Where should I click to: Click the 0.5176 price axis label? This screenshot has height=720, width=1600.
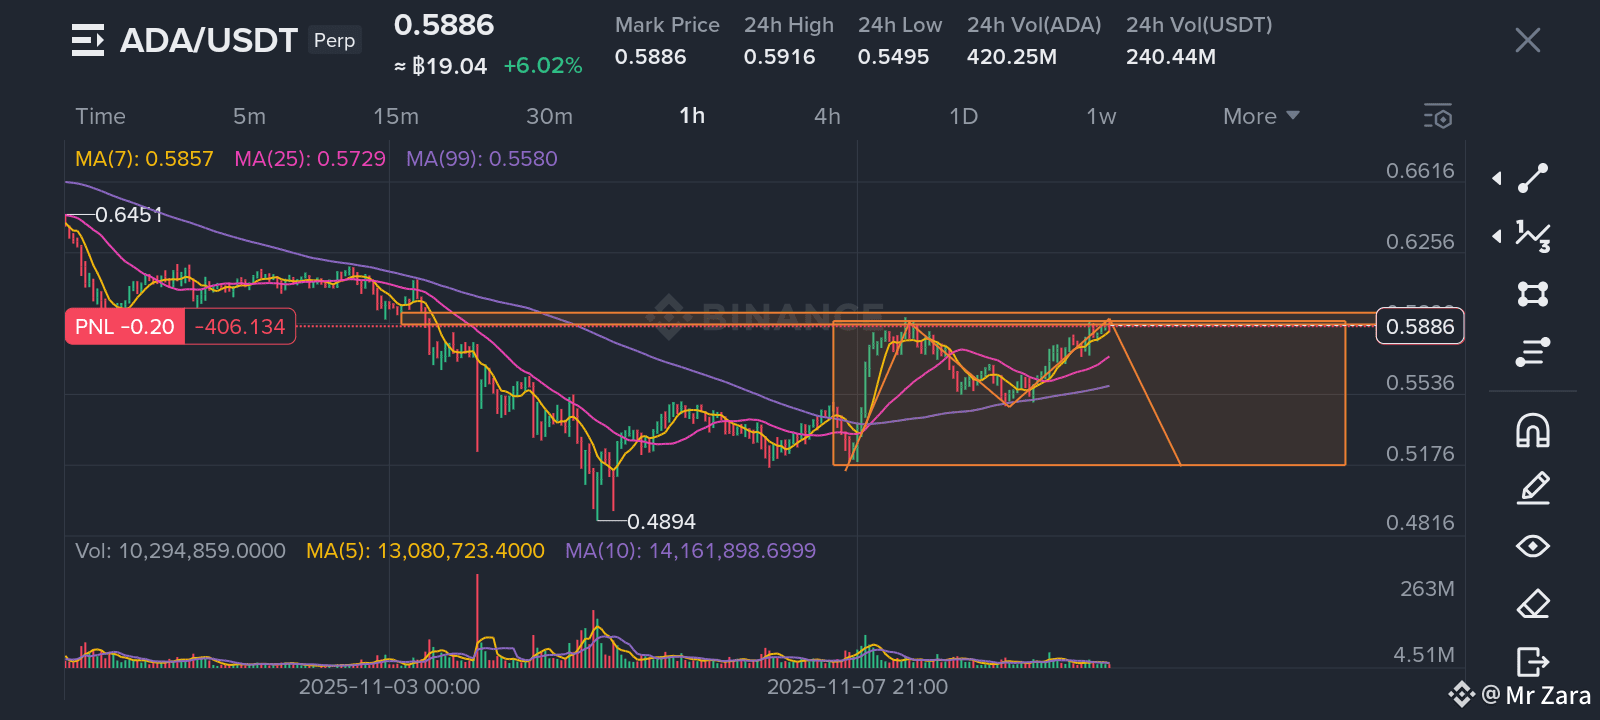[1420, 454]
